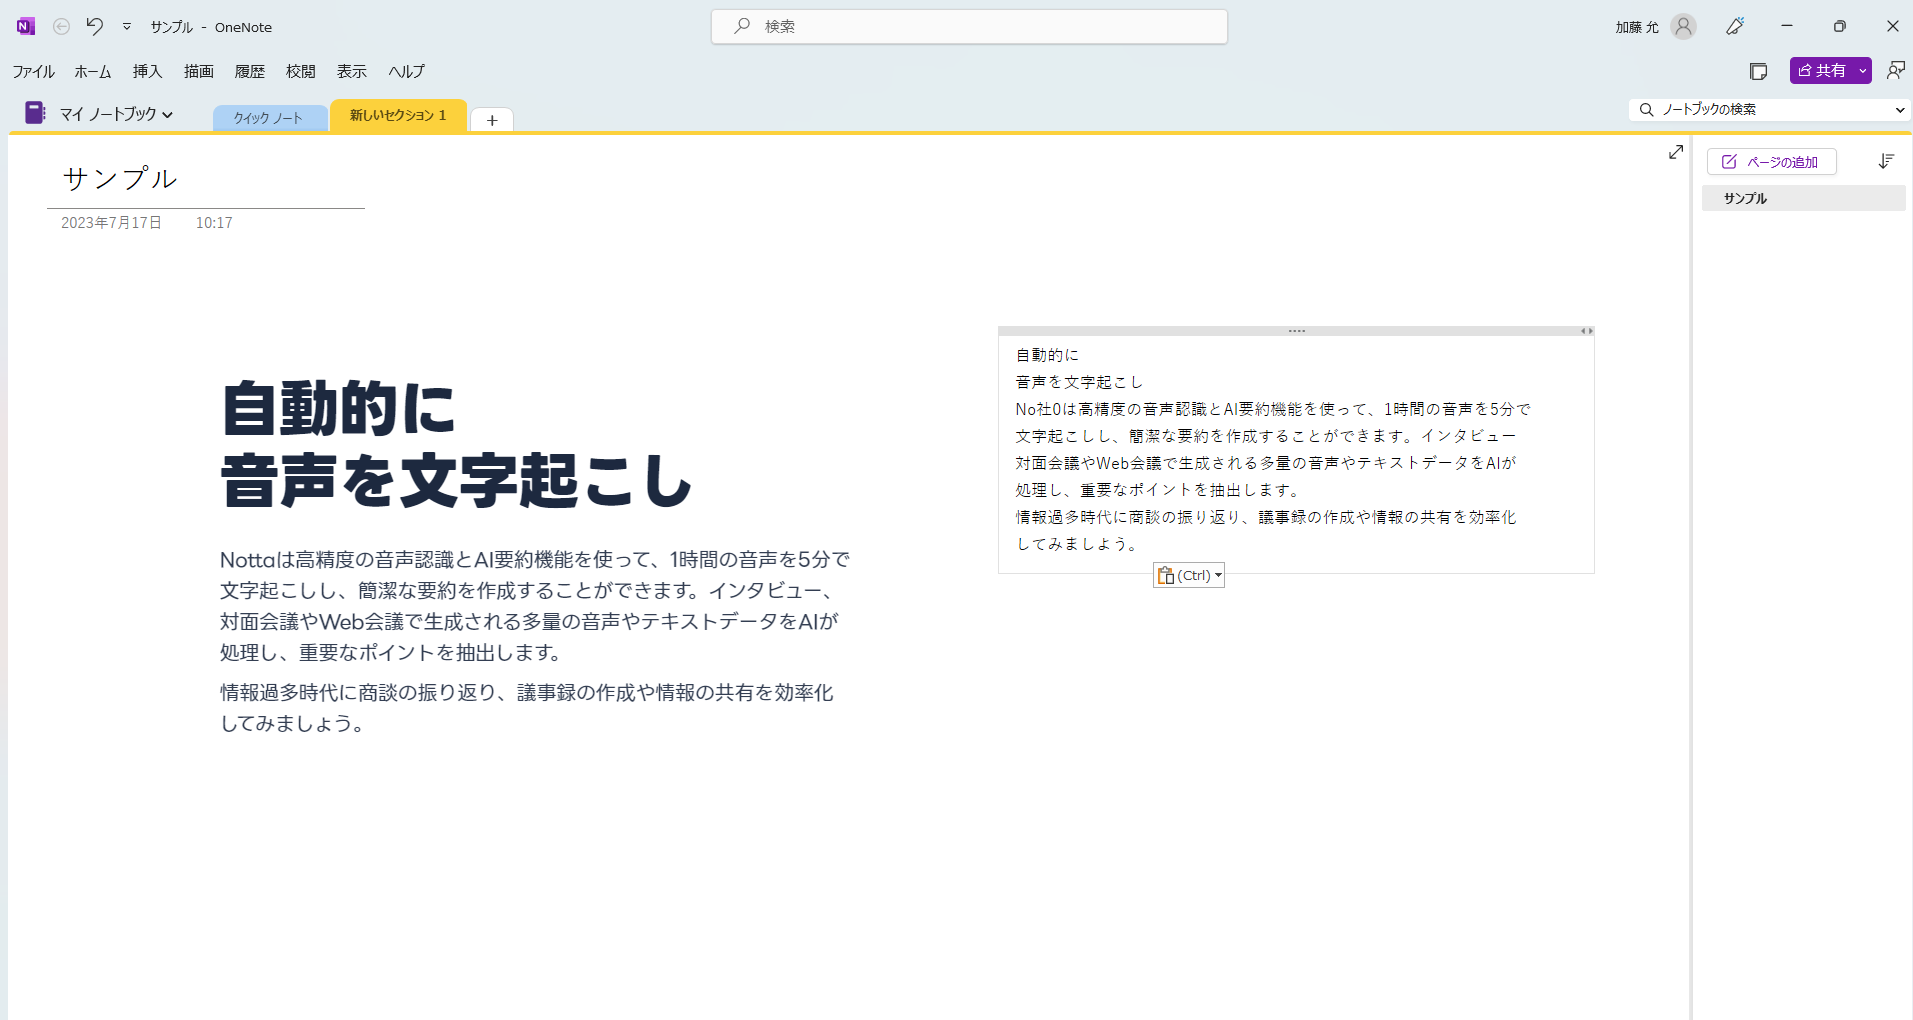The height and width of the screenshot is (1020, 1913).
Task: Expand the 共有 button dropdown arrow
Action: click(1863, 71)
